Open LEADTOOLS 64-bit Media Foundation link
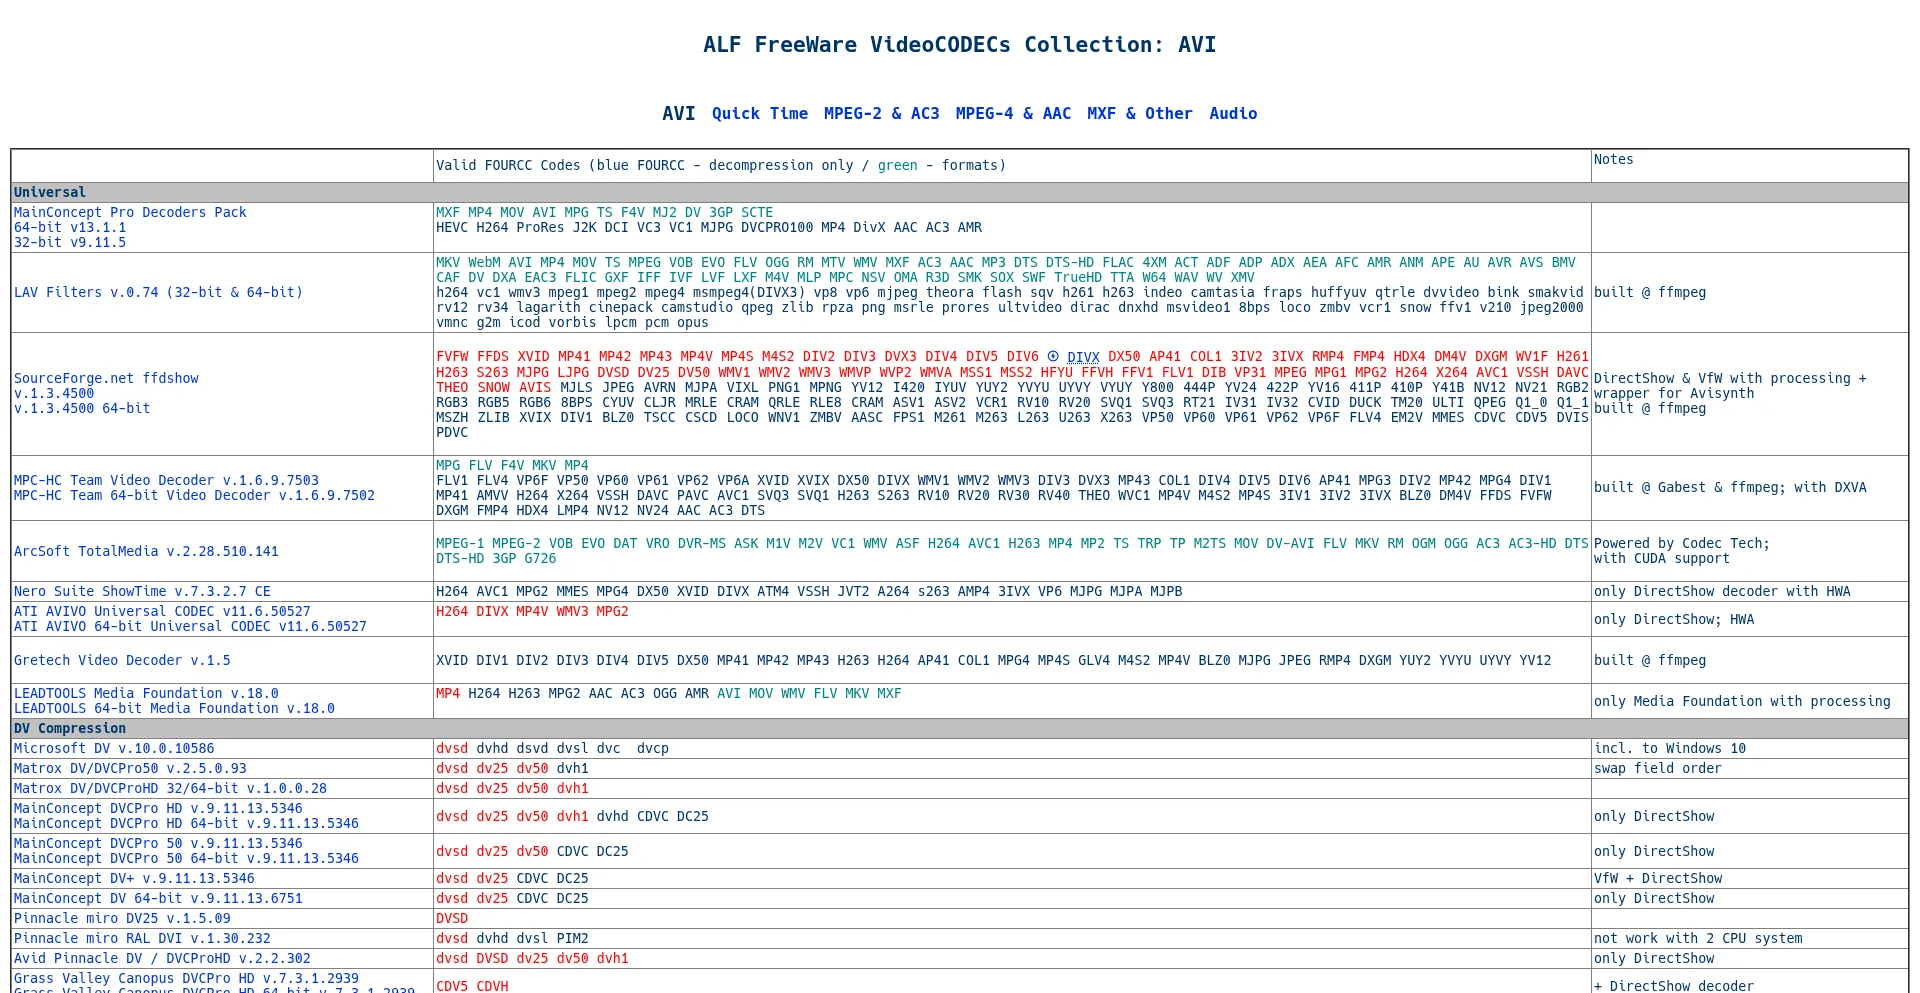This screenshot has height=993, width=1920. click(x=174, y=708)
